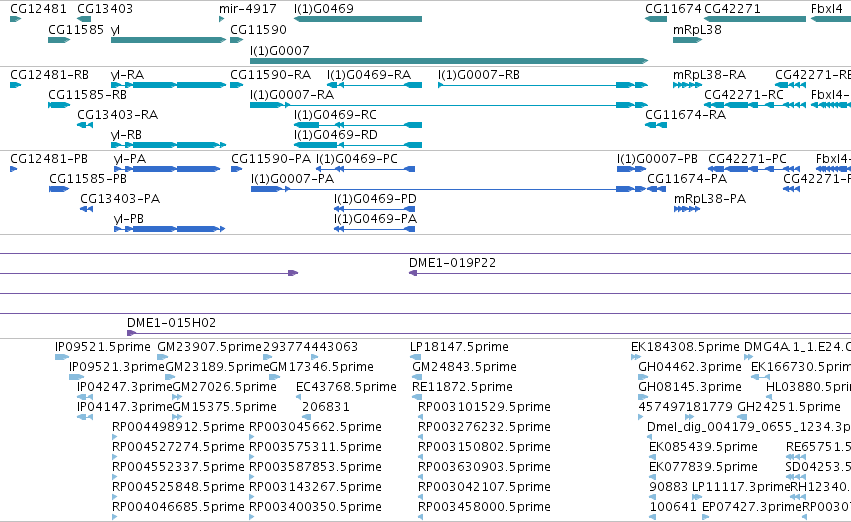
Task: Click EST LP18147.5prime
Action: [x=459, y=347]
